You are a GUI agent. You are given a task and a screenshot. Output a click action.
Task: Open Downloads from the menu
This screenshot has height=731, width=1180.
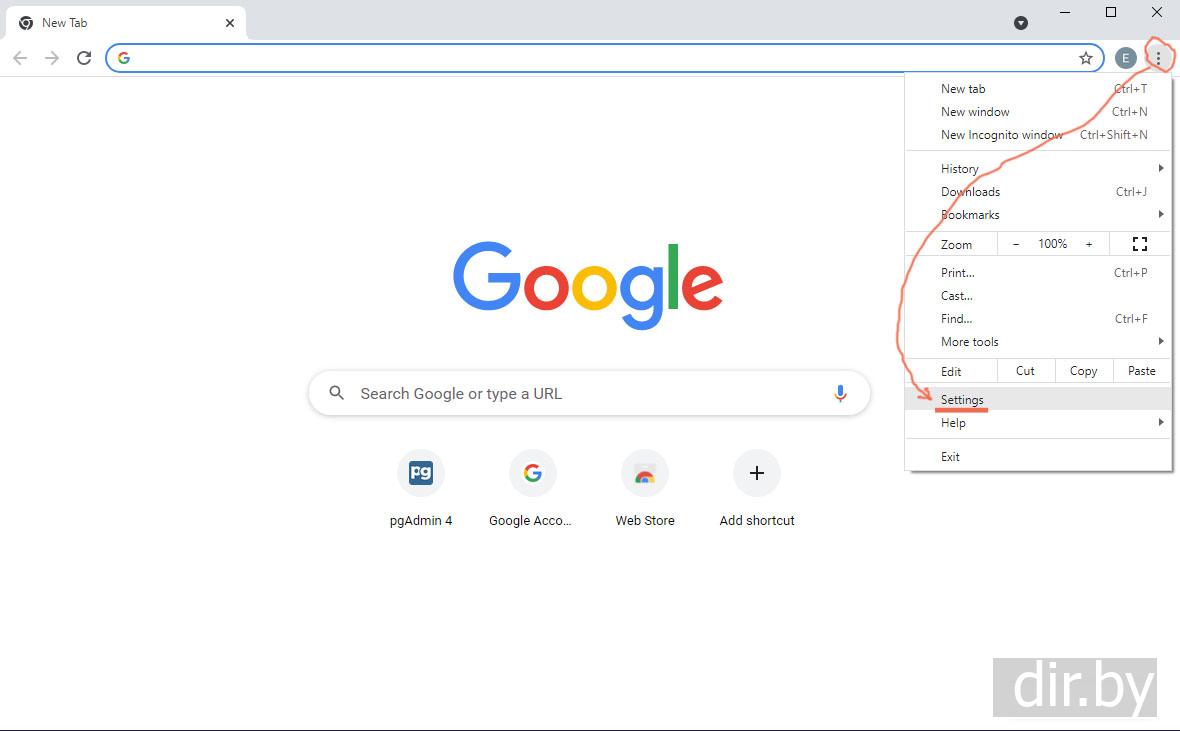1039,192
